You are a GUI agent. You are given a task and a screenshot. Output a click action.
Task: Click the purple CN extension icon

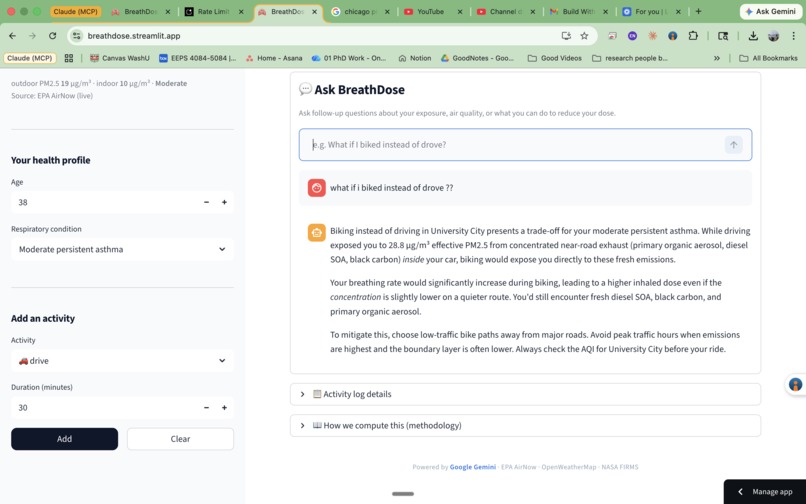(632, 36)
